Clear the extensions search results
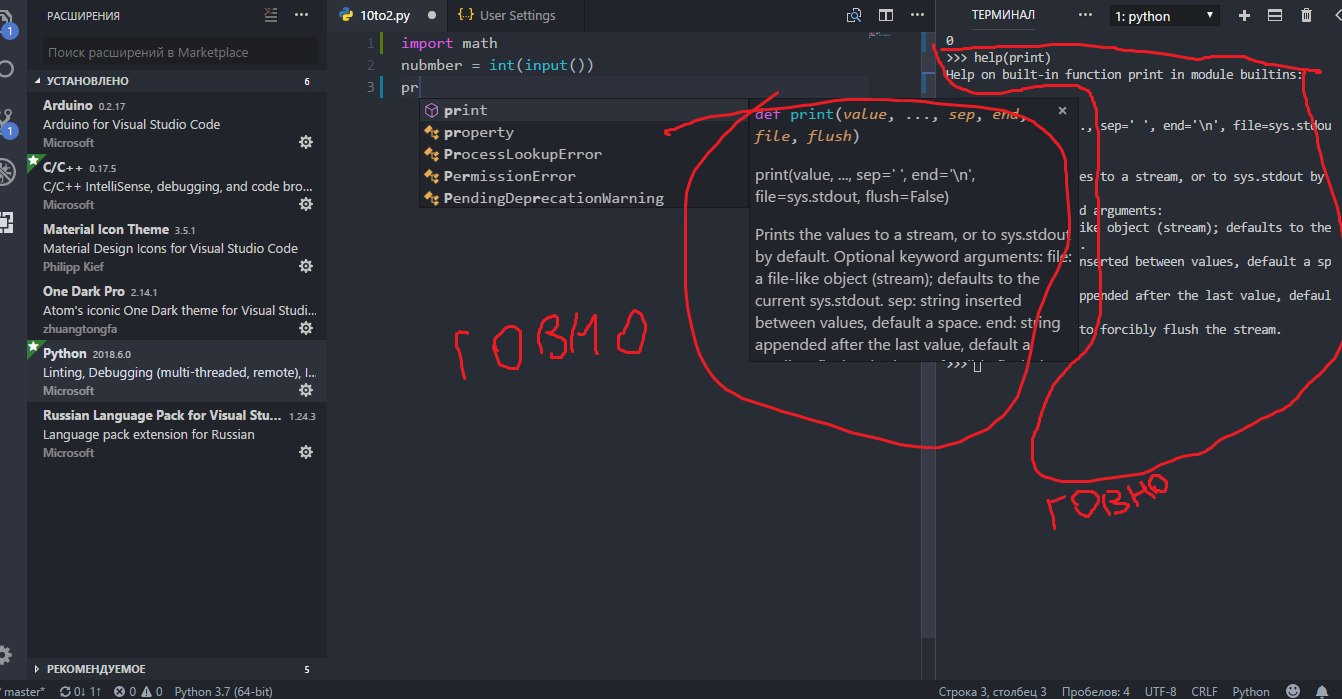The width and height of the screenshot is (1342, 699). (x=272, y=15)
